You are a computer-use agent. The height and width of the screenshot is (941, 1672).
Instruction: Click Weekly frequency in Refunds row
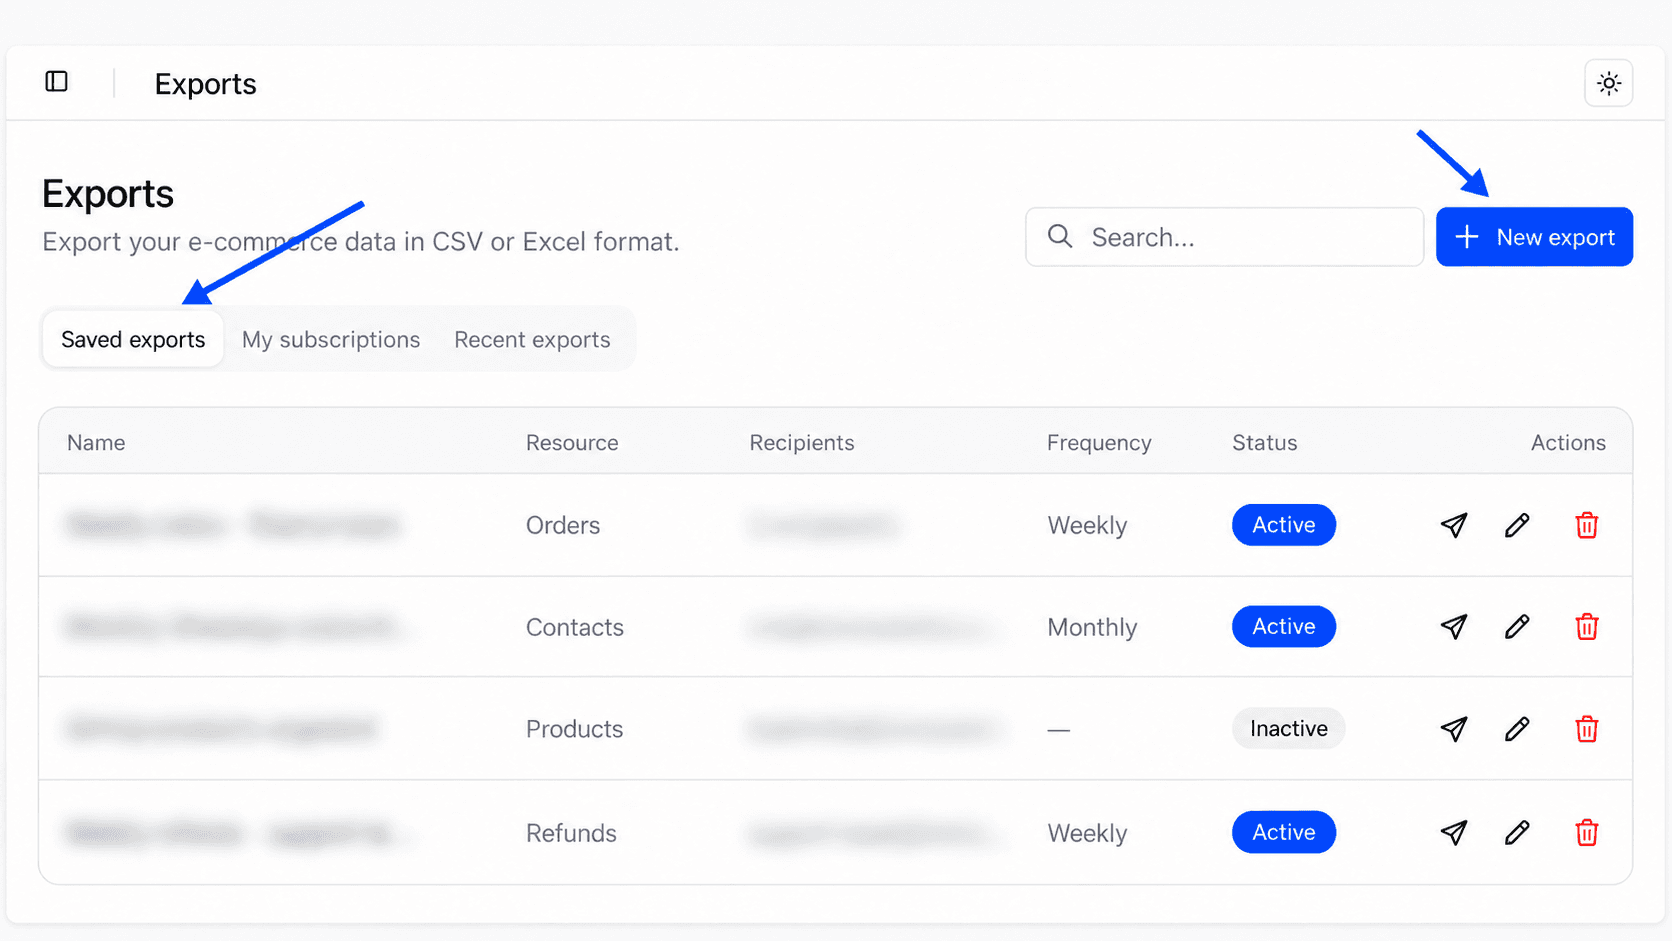pyautogui.click(x=1087, y=833)
